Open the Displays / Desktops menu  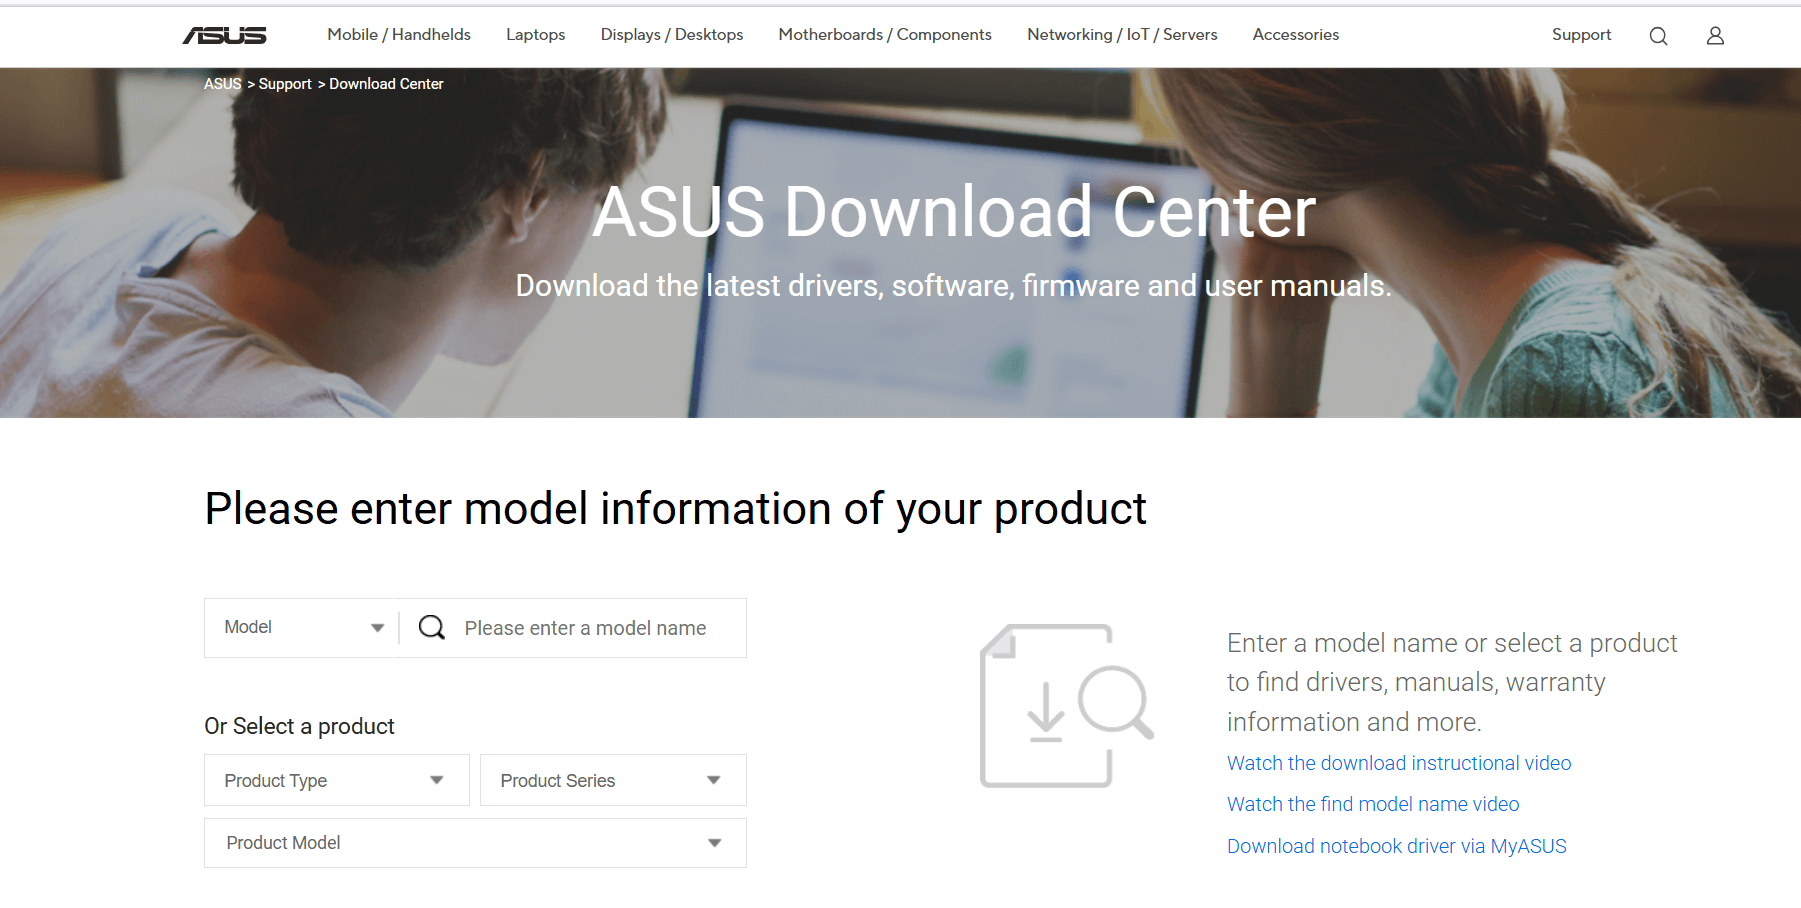pos(671,34)
